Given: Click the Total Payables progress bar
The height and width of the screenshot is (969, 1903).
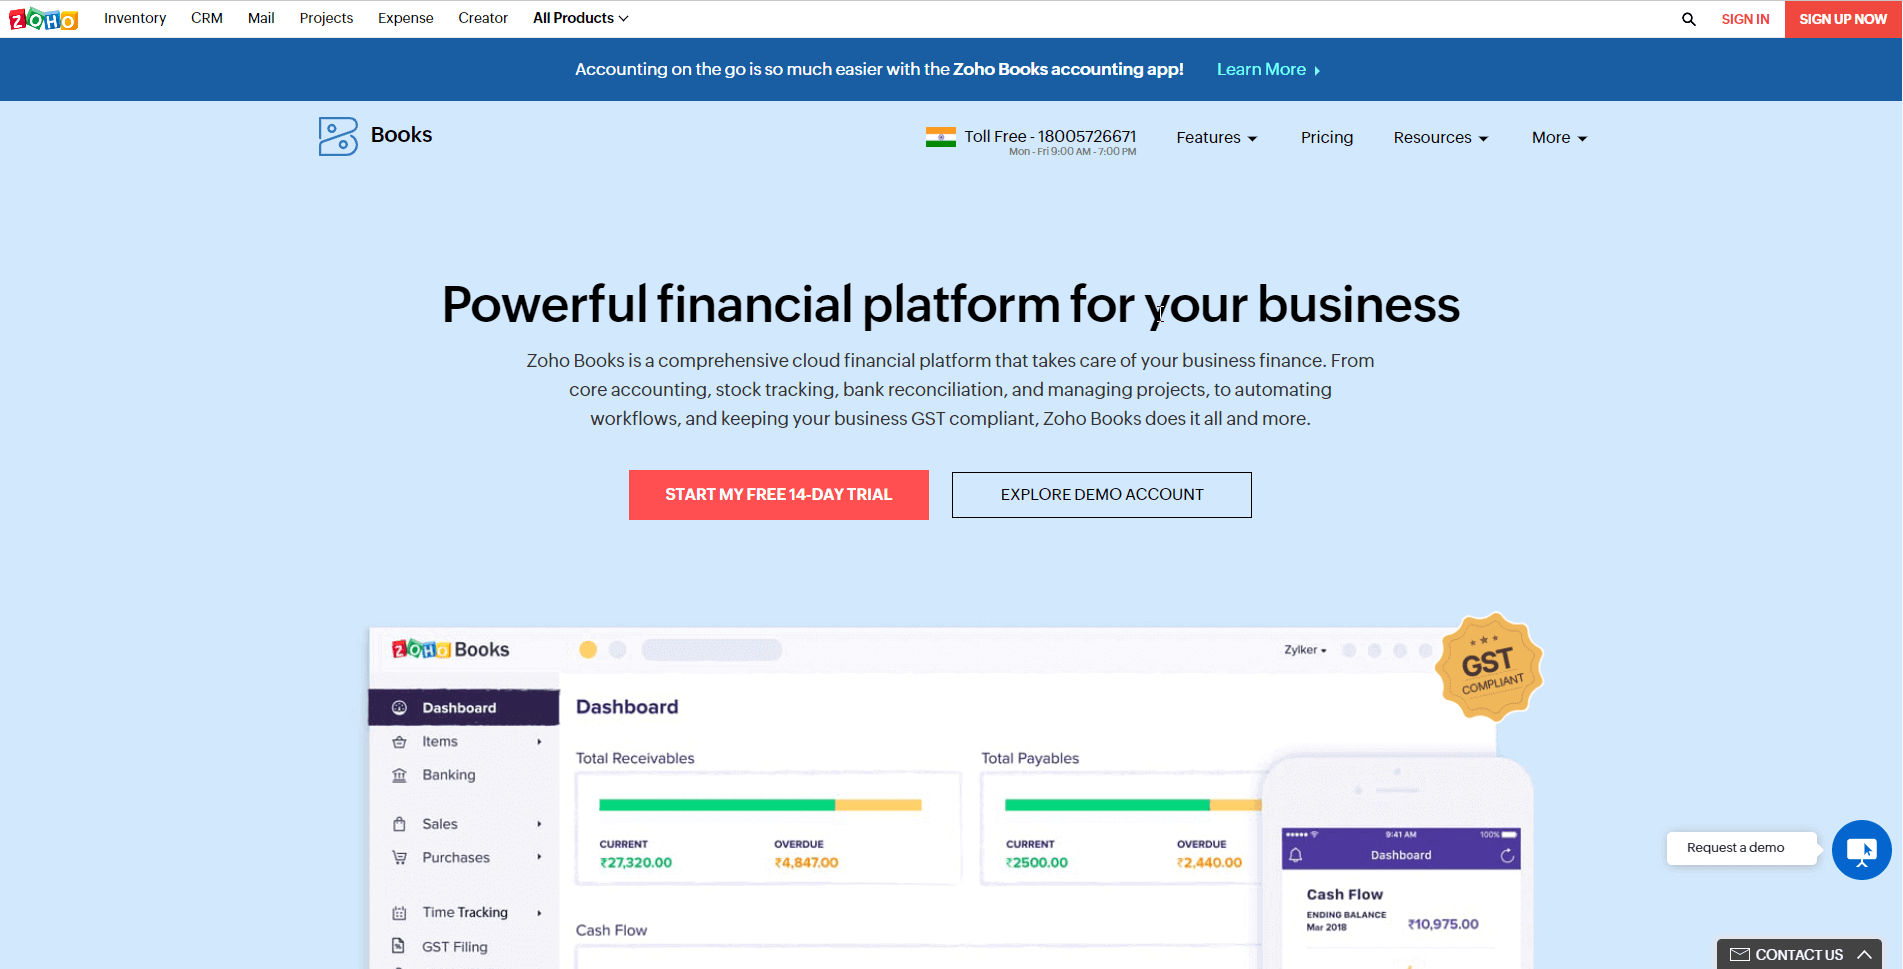Looking at the screenshot, I should (1133, 805).
